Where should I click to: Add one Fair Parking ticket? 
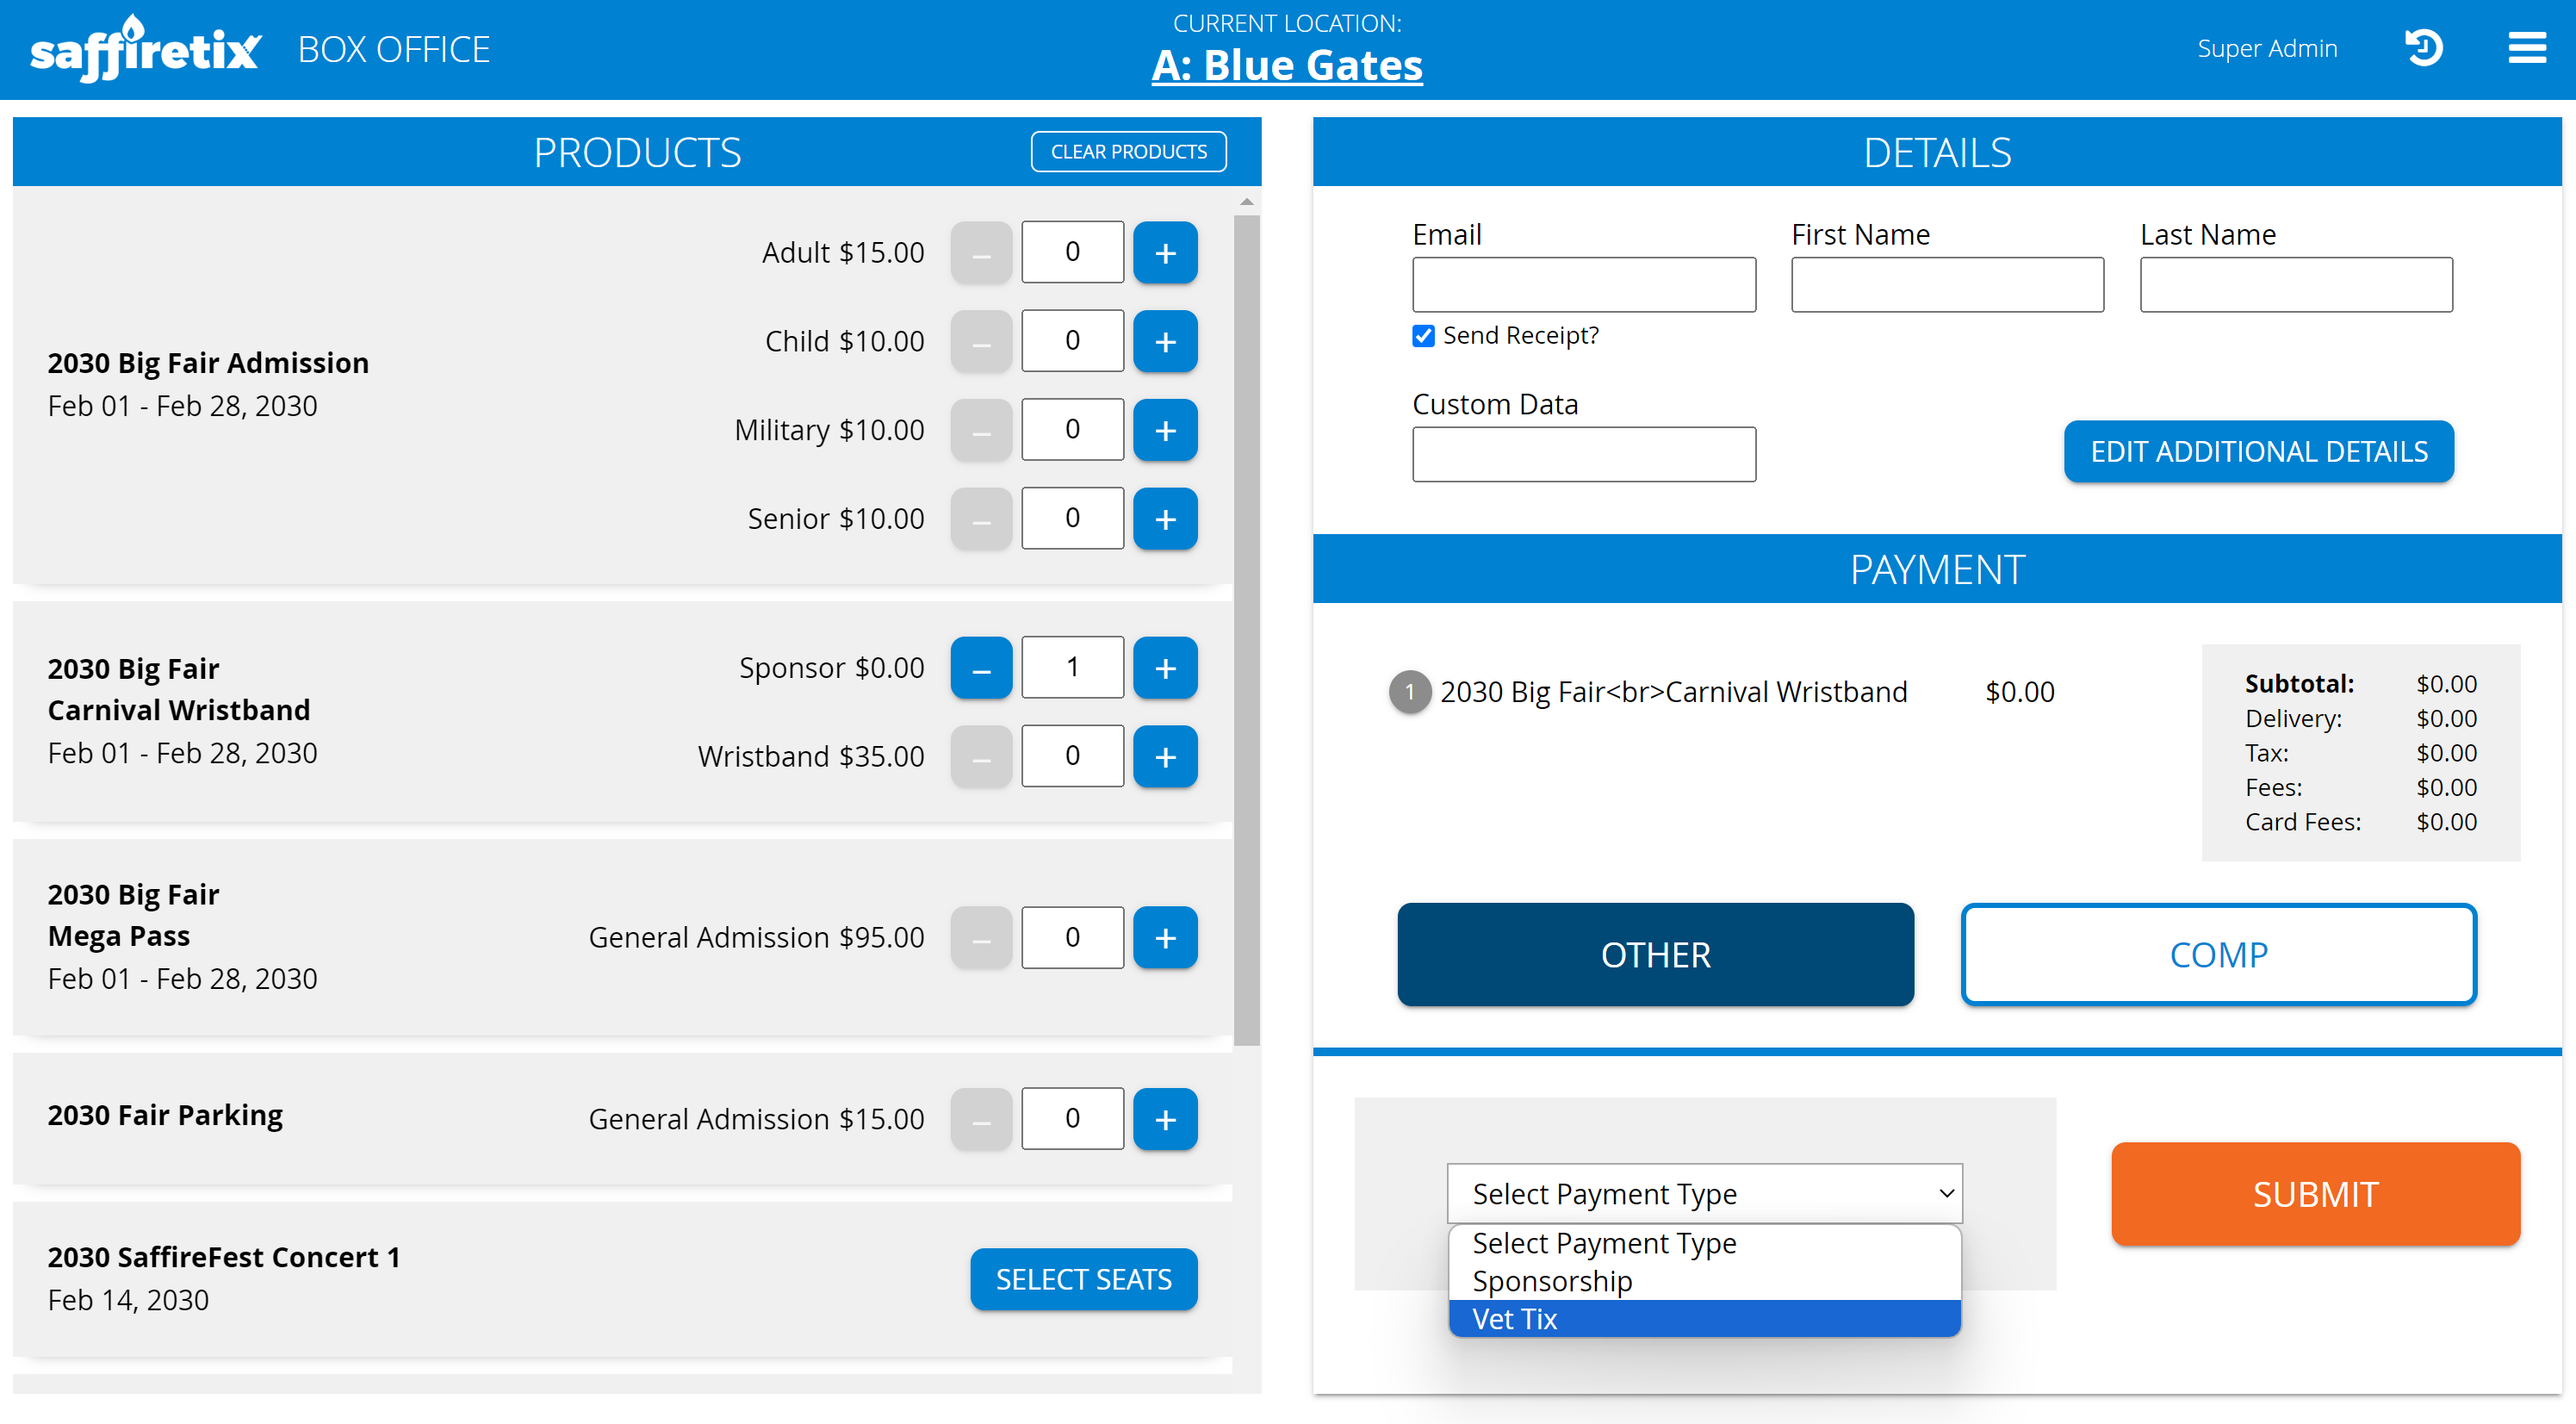(1165, 1118)
